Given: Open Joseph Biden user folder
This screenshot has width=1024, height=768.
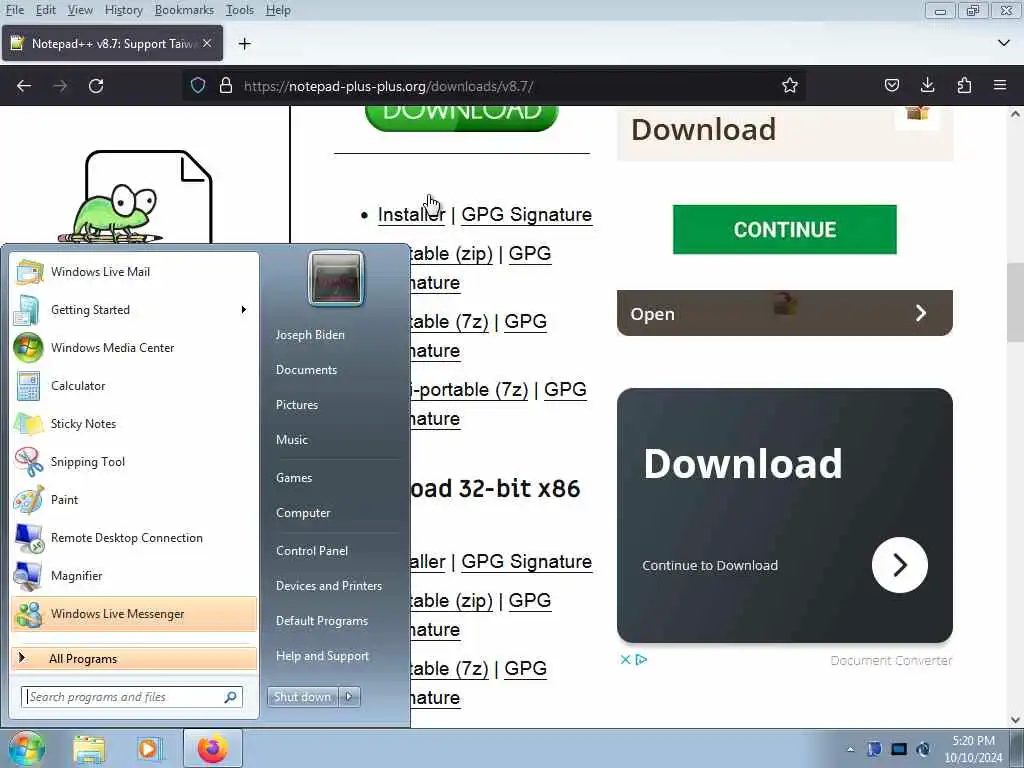Looking at the screenshot, I should [310, 334].
